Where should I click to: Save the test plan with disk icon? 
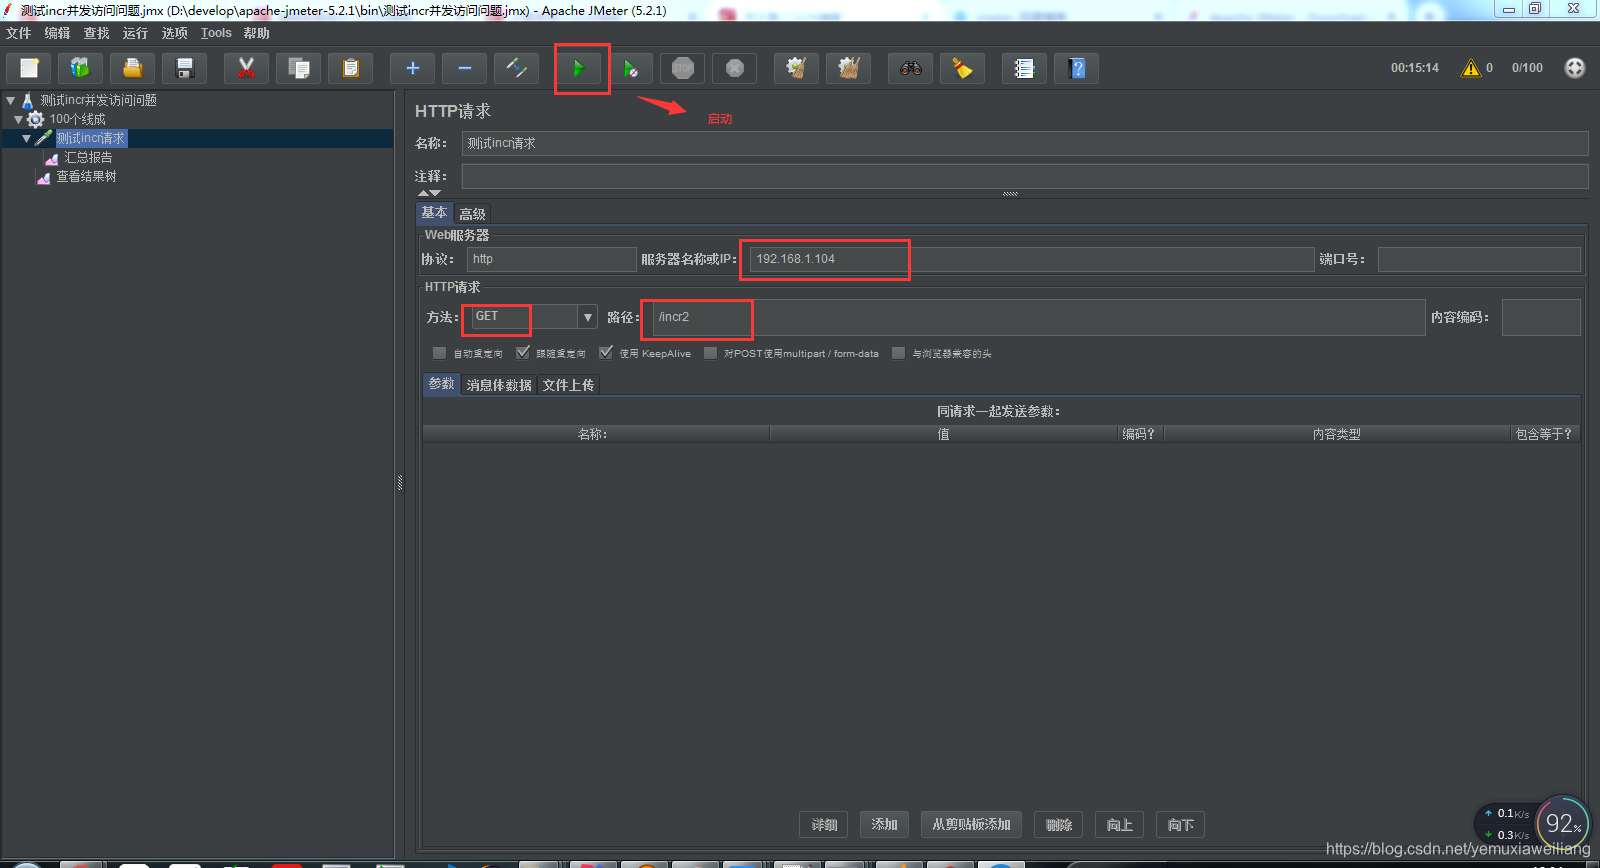(184, 68)
